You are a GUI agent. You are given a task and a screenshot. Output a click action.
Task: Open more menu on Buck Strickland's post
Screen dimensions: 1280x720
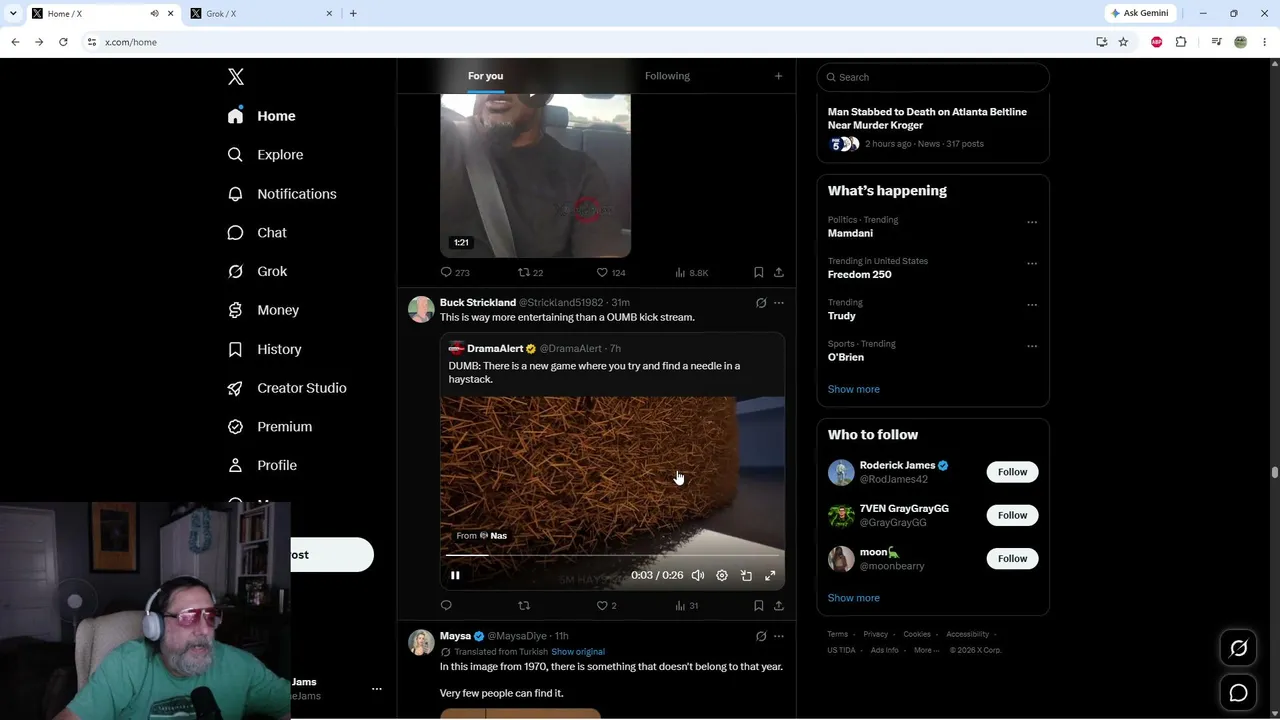(779, 303)
